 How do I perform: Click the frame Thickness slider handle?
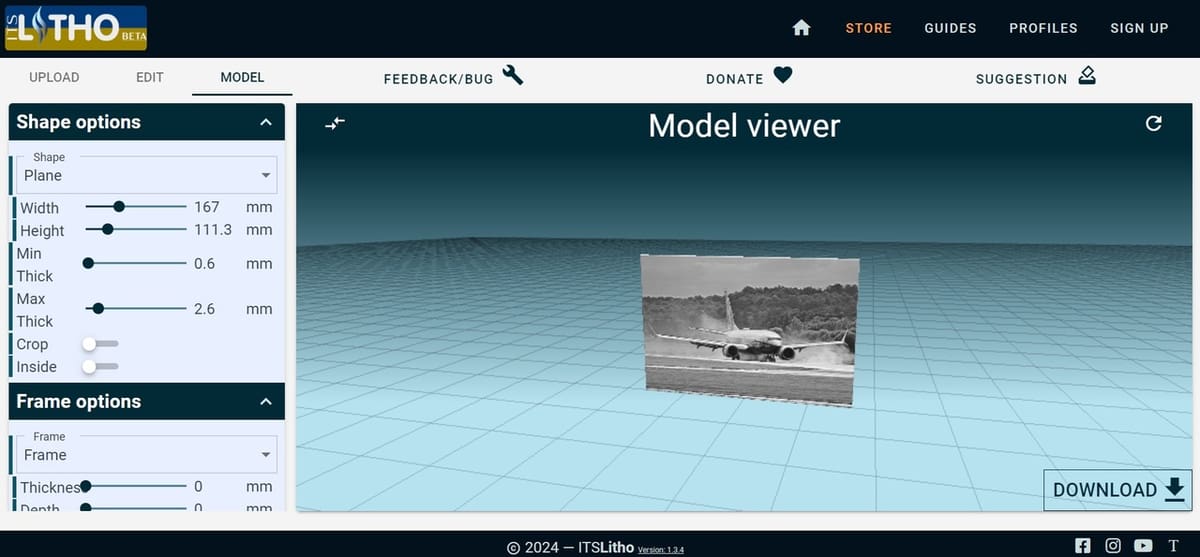86,486
